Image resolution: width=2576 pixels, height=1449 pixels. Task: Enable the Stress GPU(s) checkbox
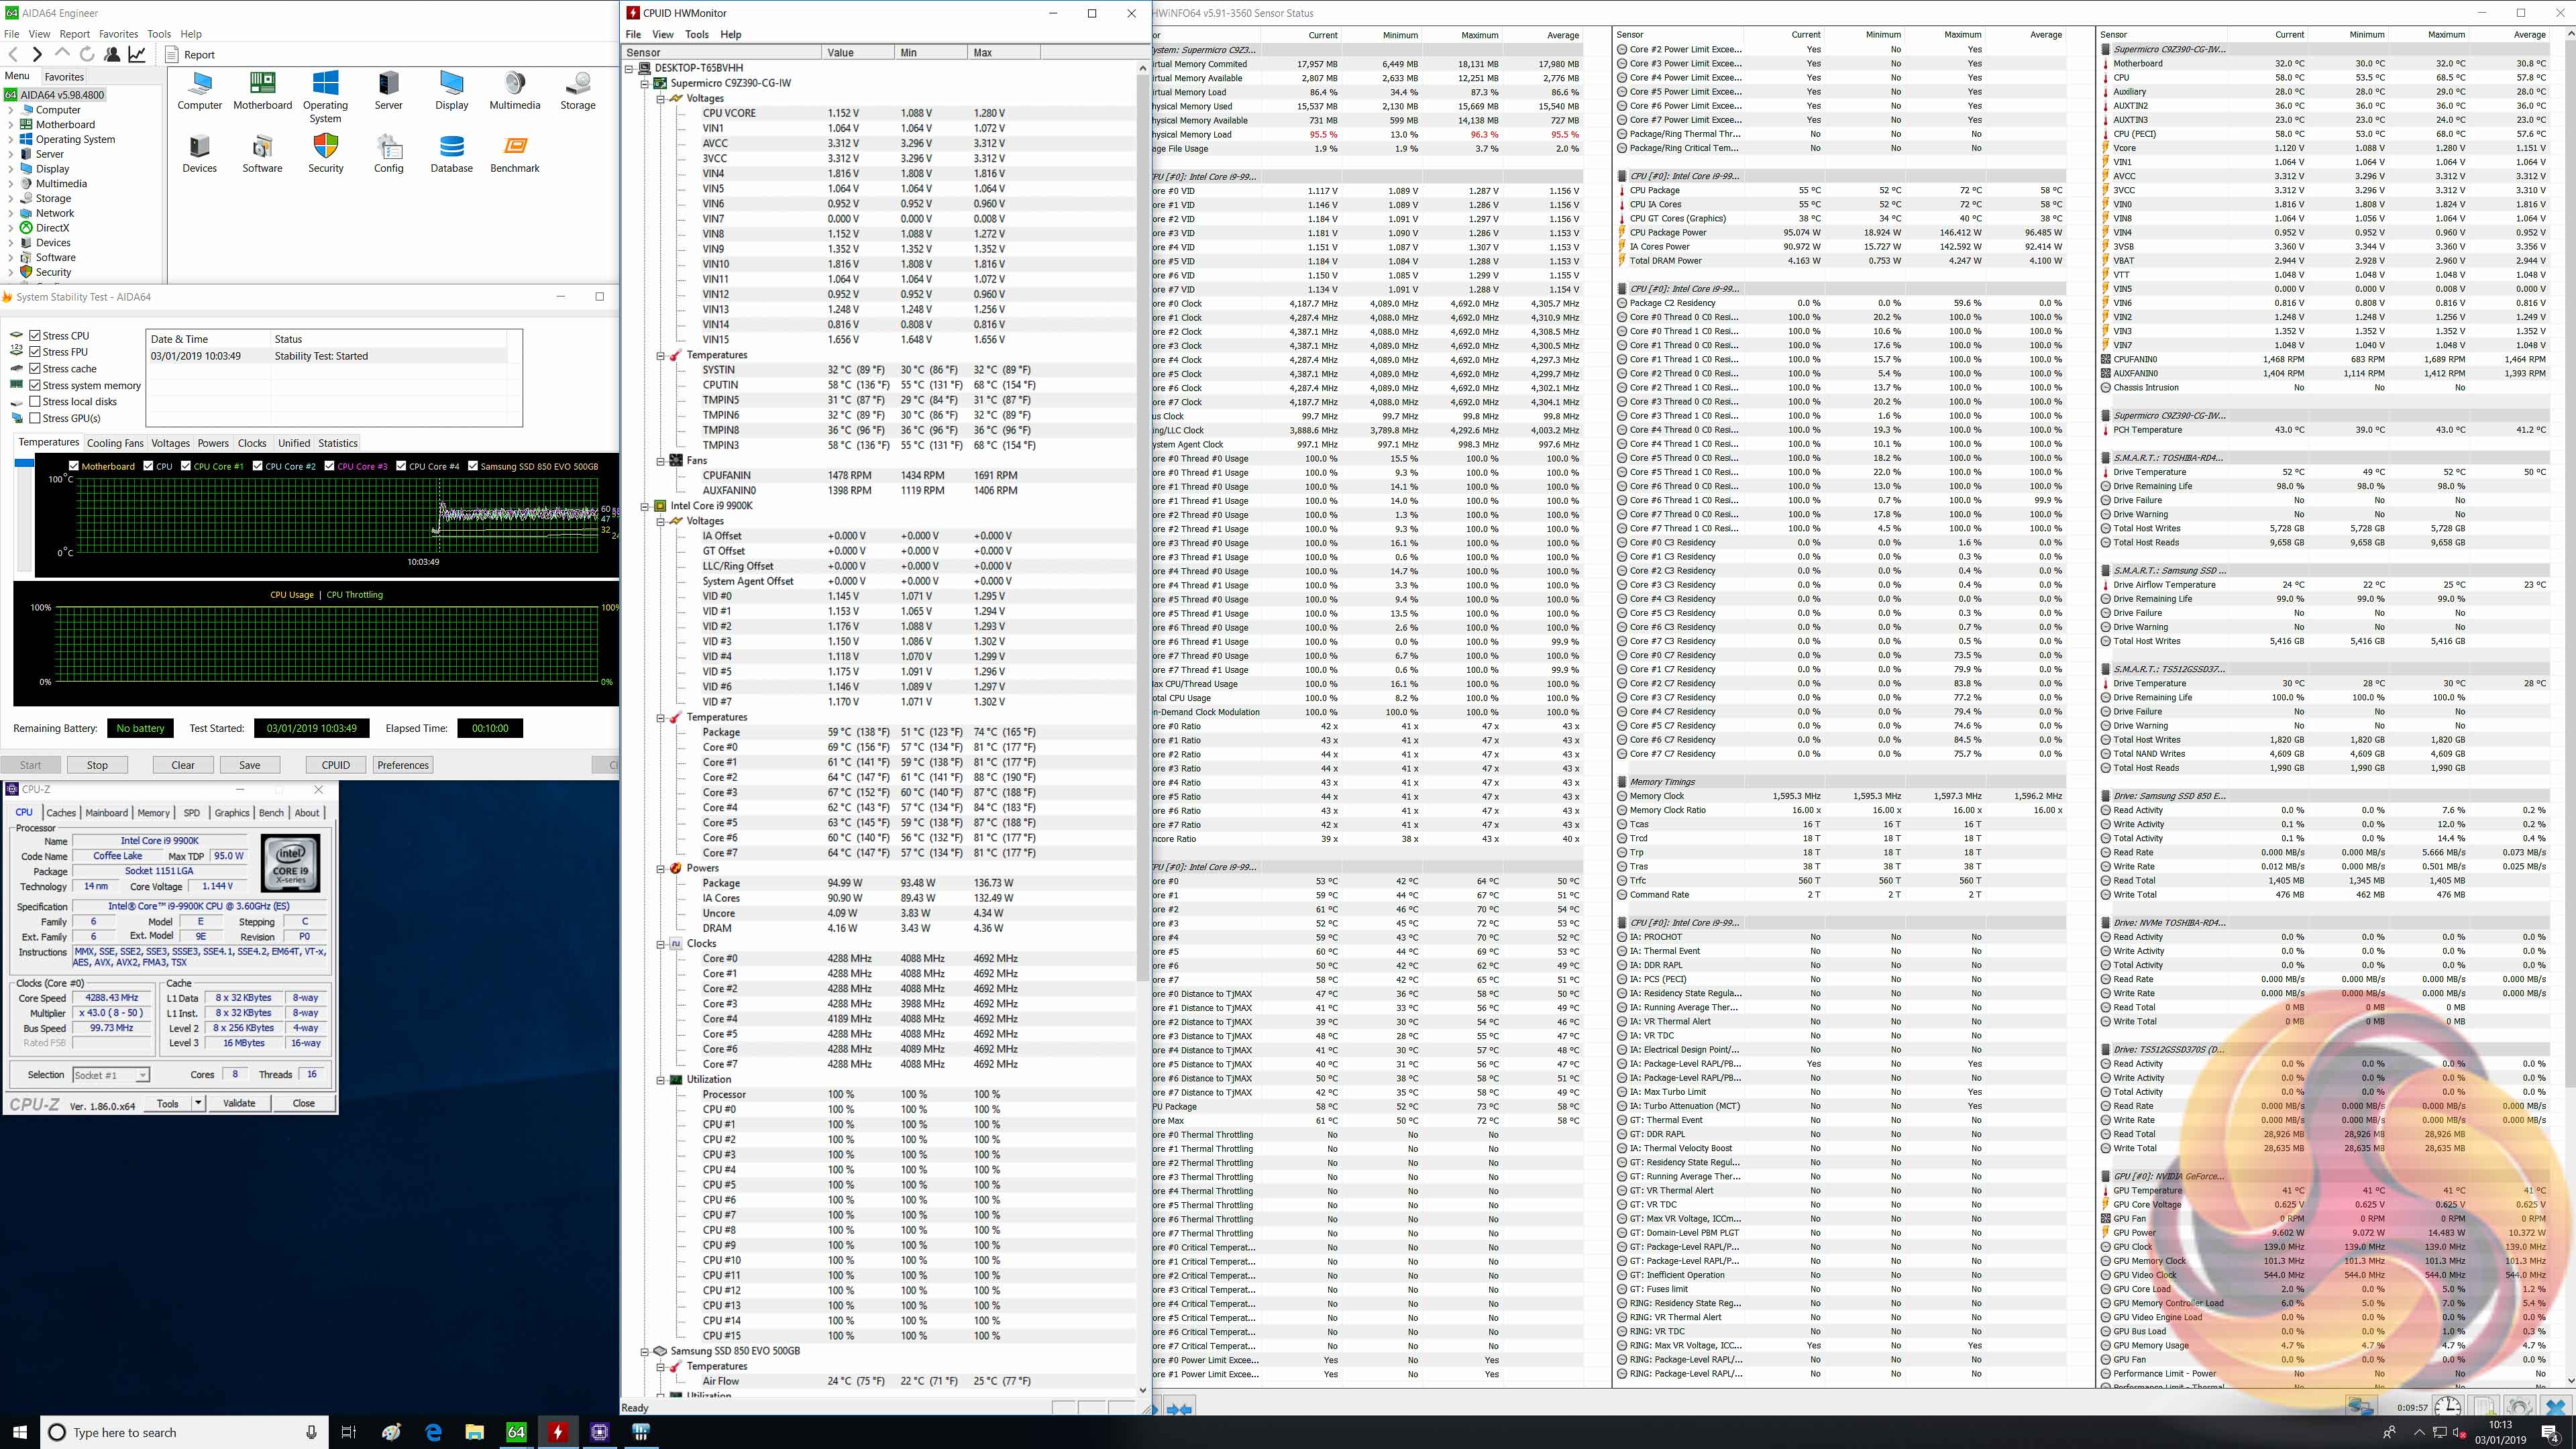coord(35,418)
